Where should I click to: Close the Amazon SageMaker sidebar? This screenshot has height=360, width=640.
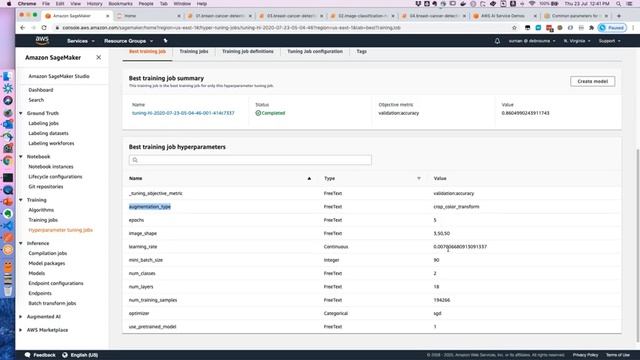click(98, 58)
